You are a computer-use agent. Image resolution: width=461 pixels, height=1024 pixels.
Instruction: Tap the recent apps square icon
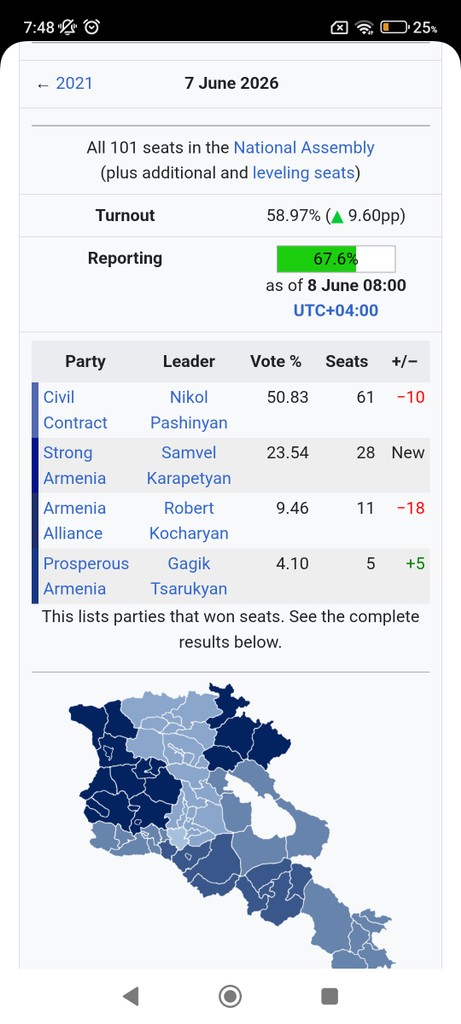click(330, 996)
